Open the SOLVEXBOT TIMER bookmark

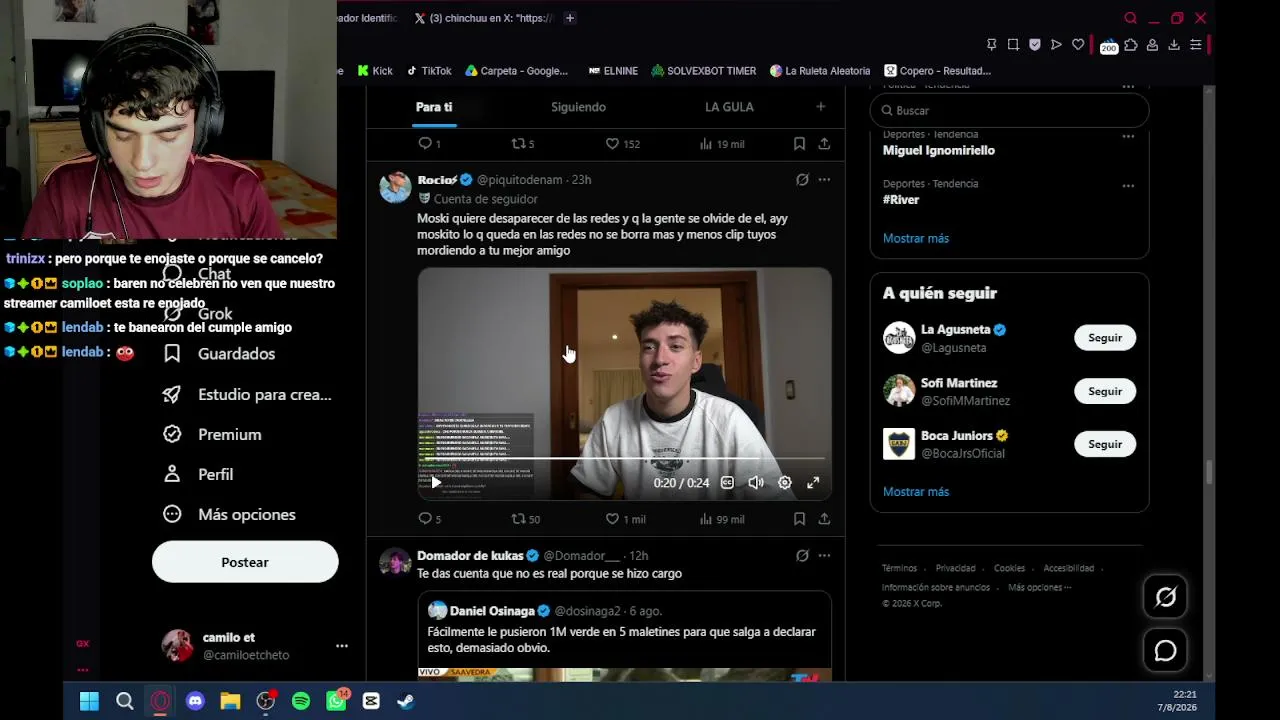coord(703,71)
